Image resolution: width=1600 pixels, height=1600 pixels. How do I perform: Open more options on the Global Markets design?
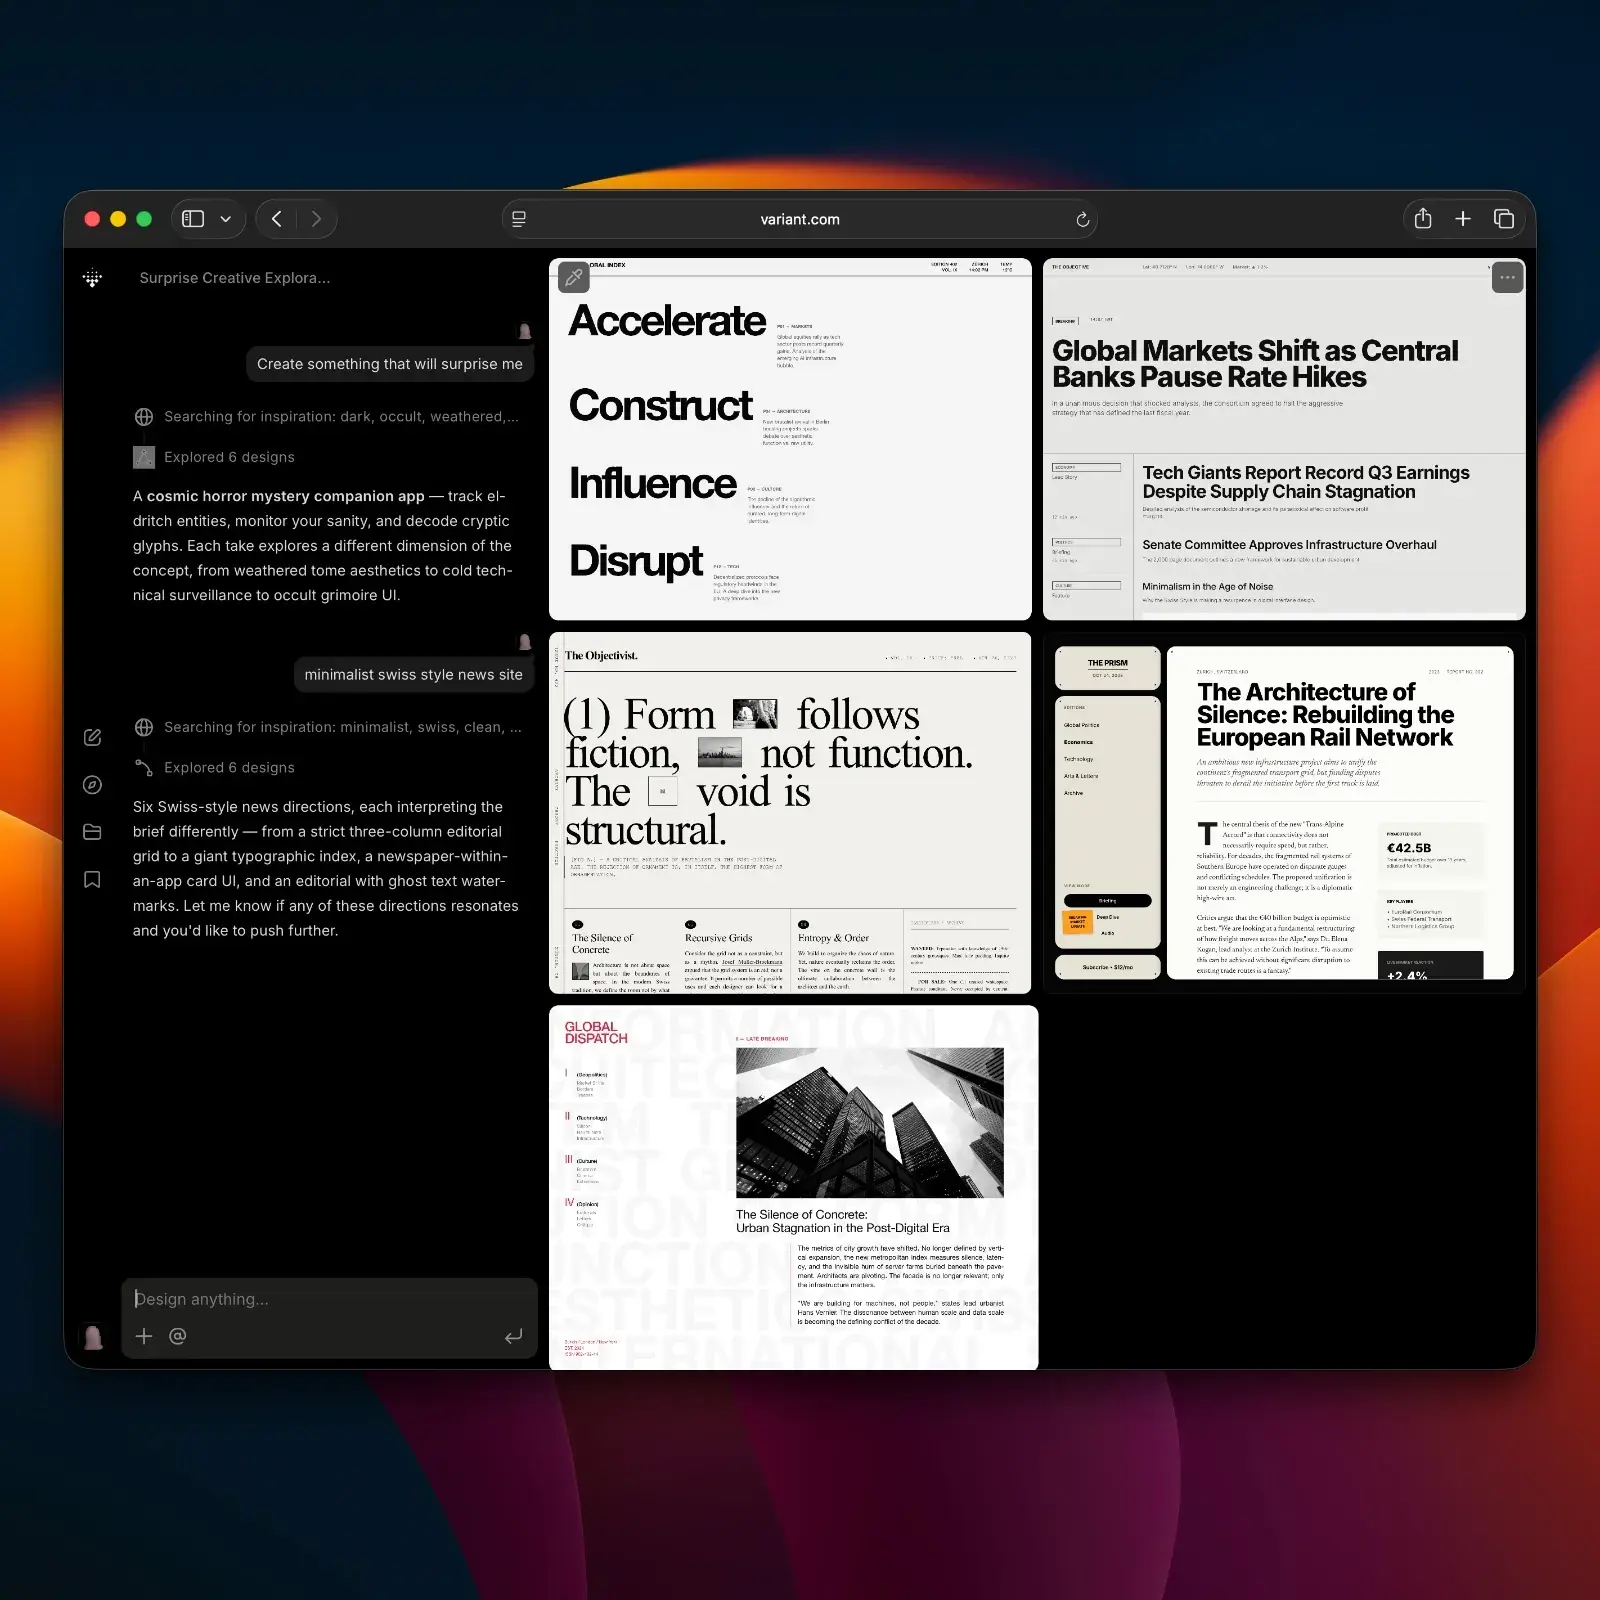1508,277
